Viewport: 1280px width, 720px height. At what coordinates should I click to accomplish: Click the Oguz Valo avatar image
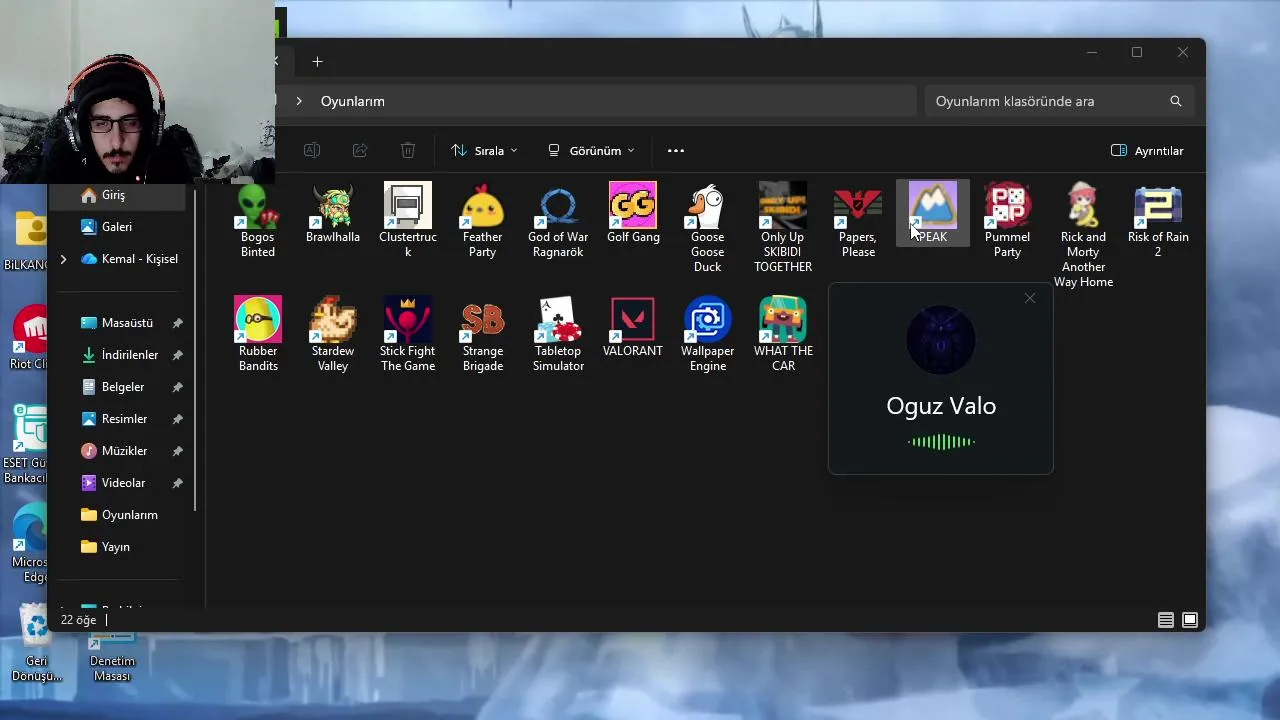click(x=941, y=341)
